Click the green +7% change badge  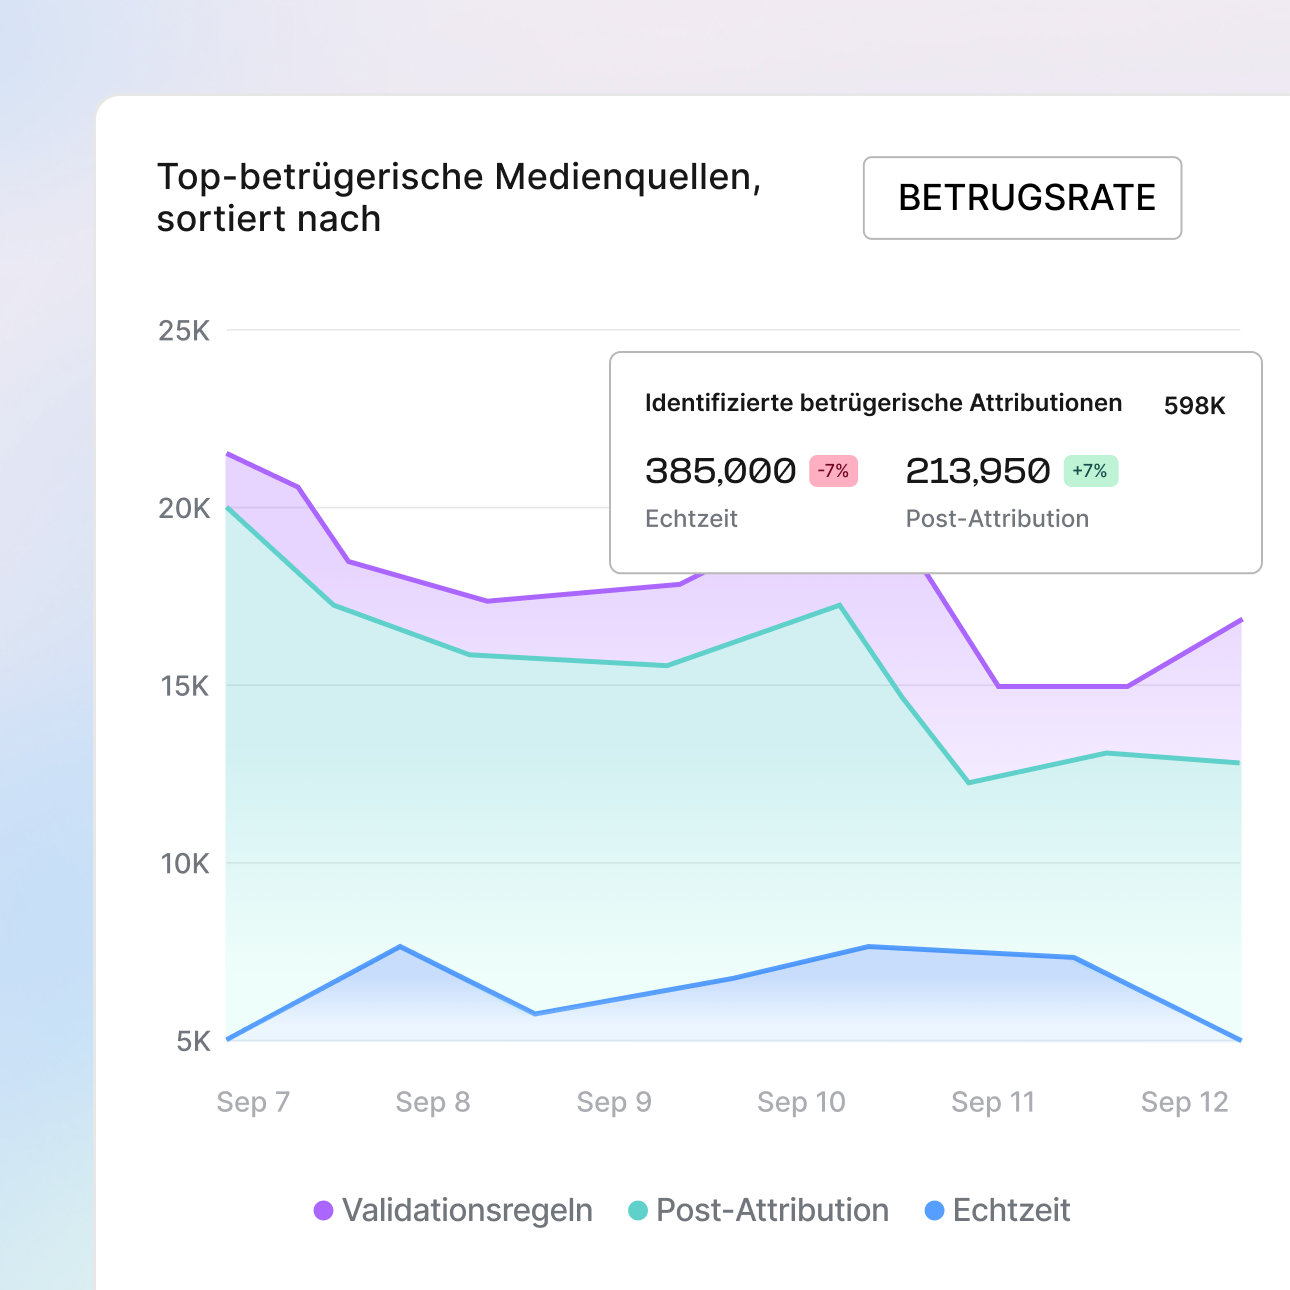coord(1090,471)
